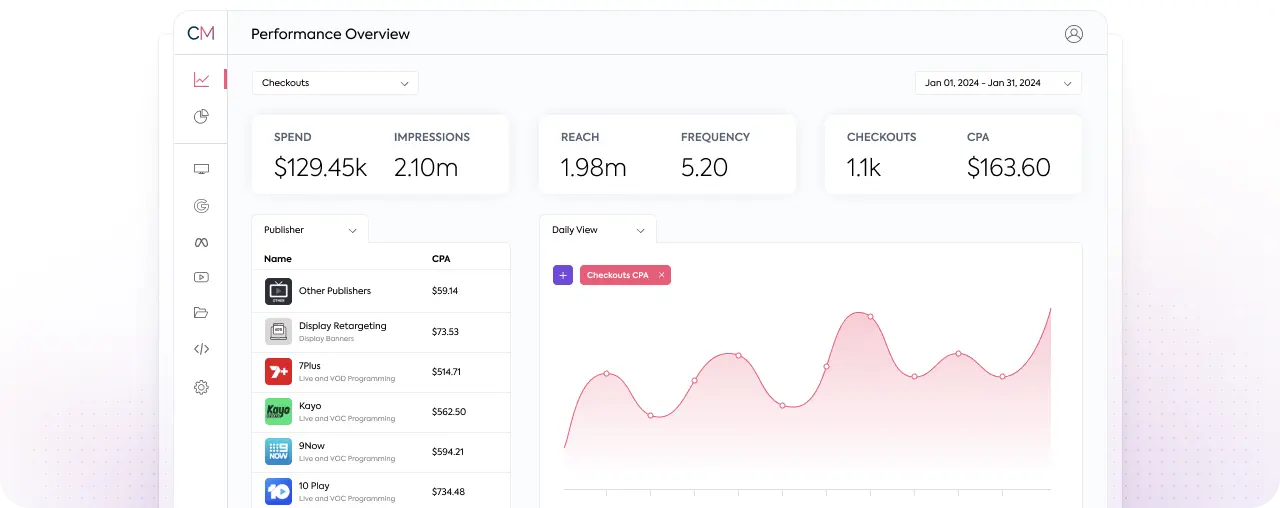Open the Google channel sidebar icon
This screenshot has height=508, width=1280.
pyautogui.click(x=201, y=206)
